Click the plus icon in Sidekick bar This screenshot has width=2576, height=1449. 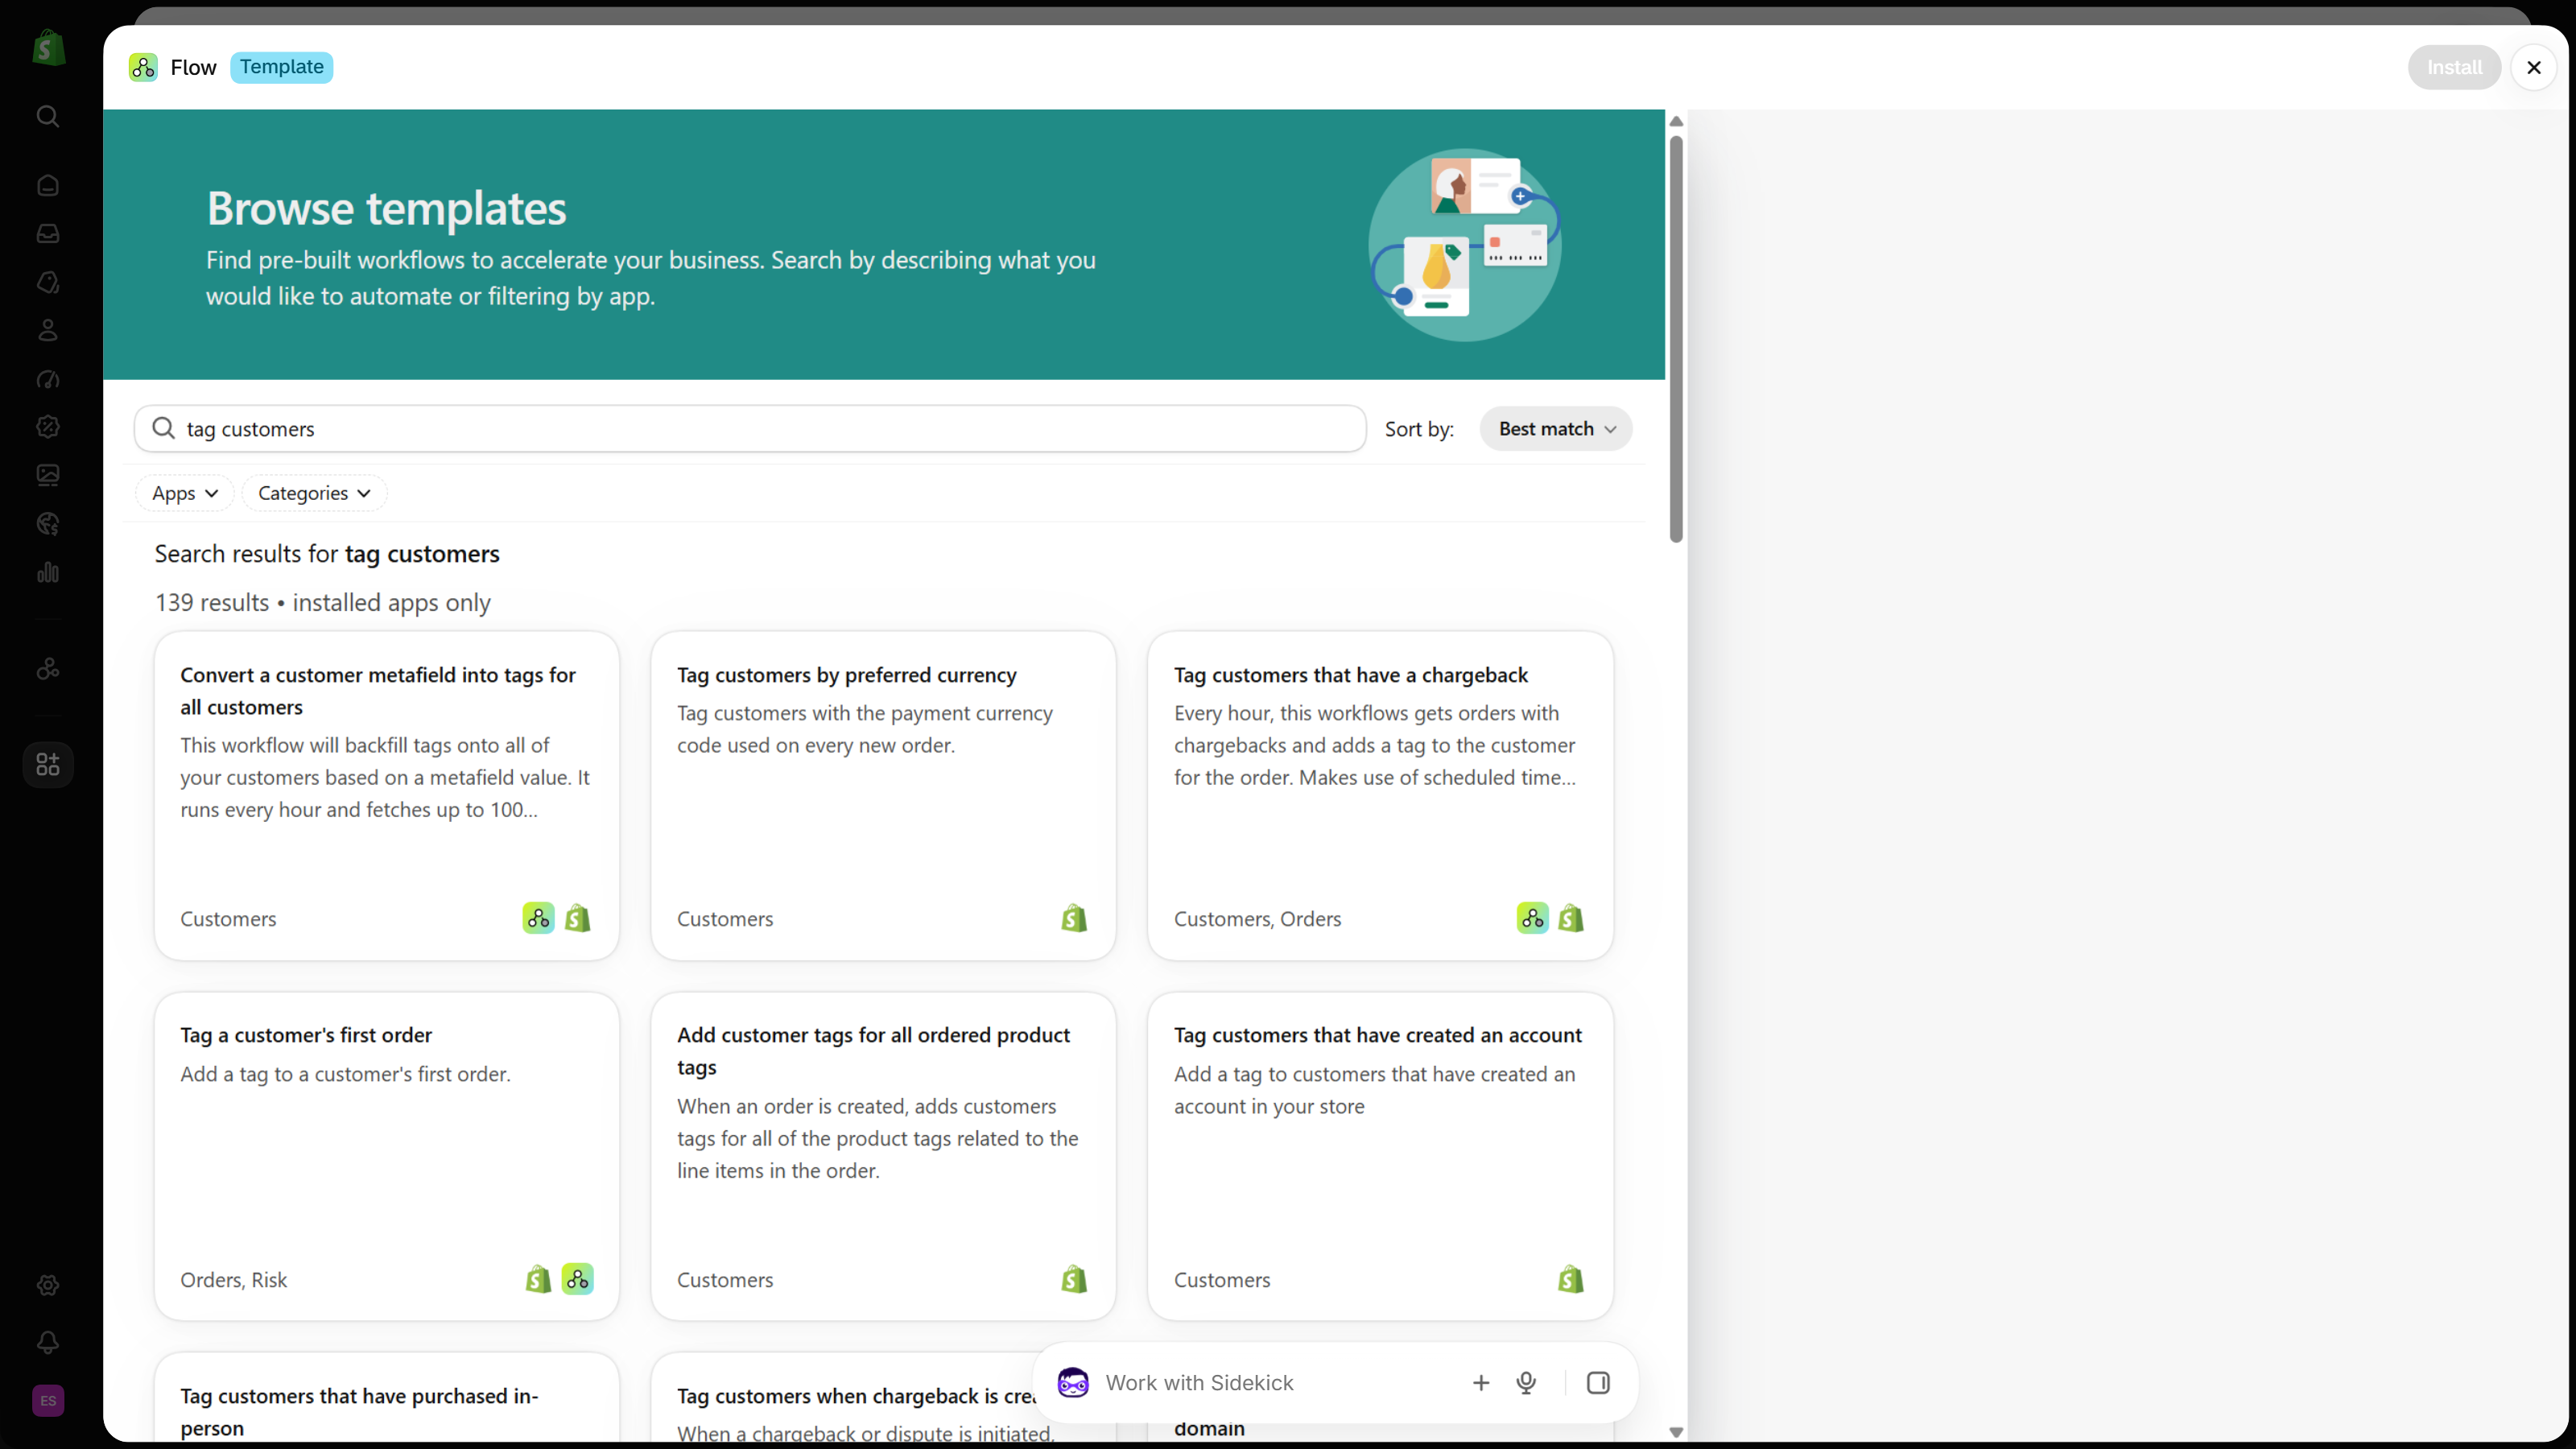click(1481, 1383)
